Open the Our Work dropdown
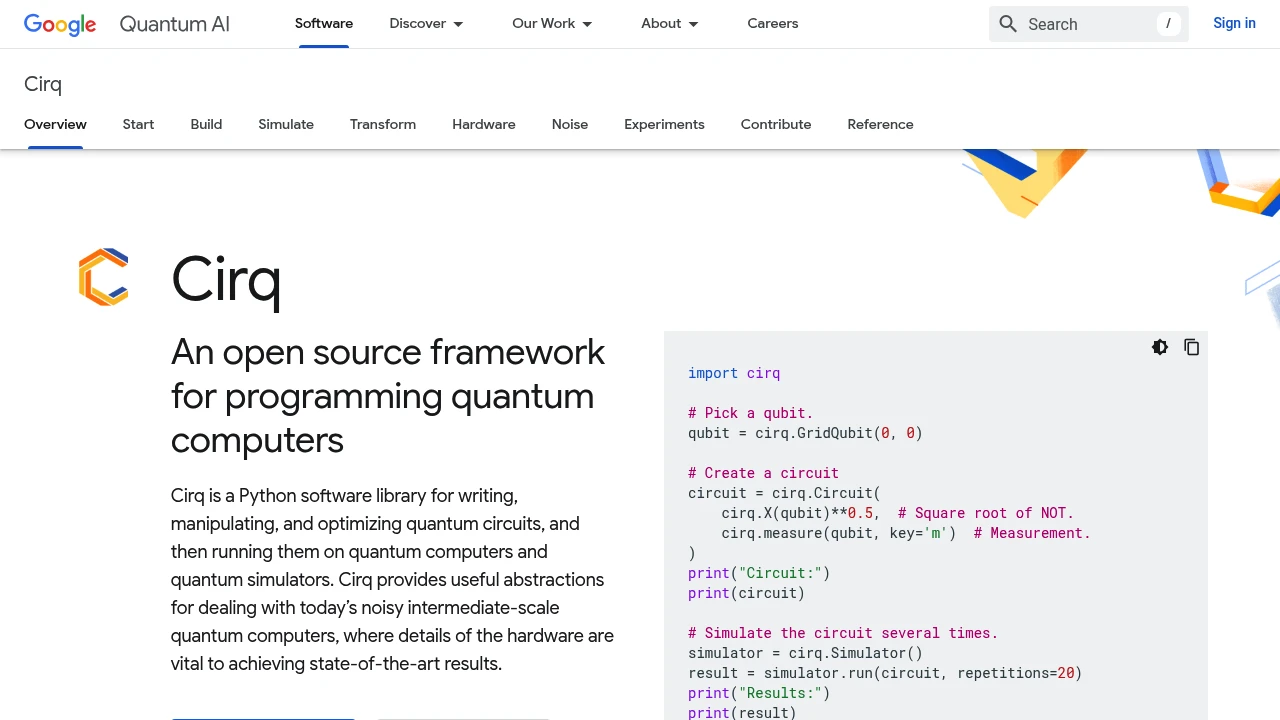 [551, 23]
